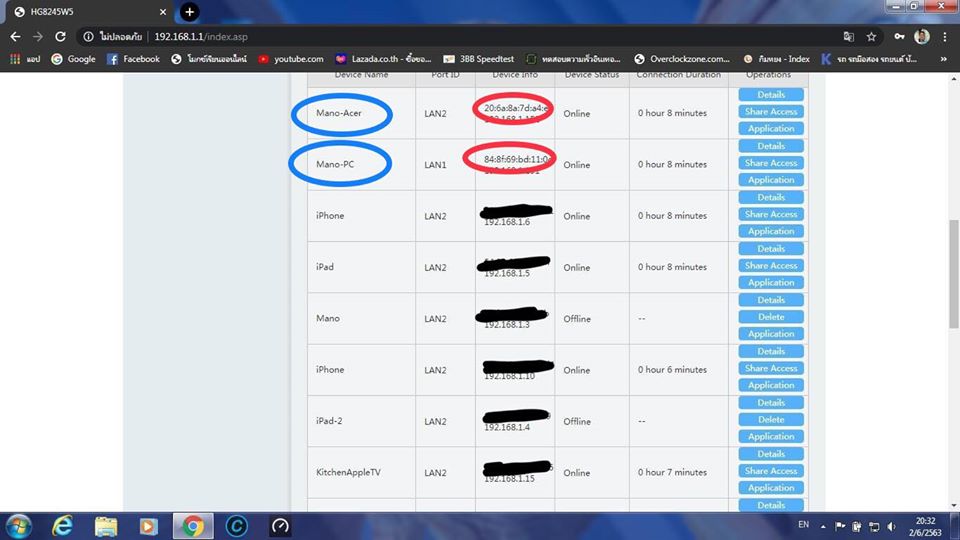The image size is (960, 540).
Task: Select the HG8245W5 browser tab
Action: pyautogui.click(x=89, y=12)
